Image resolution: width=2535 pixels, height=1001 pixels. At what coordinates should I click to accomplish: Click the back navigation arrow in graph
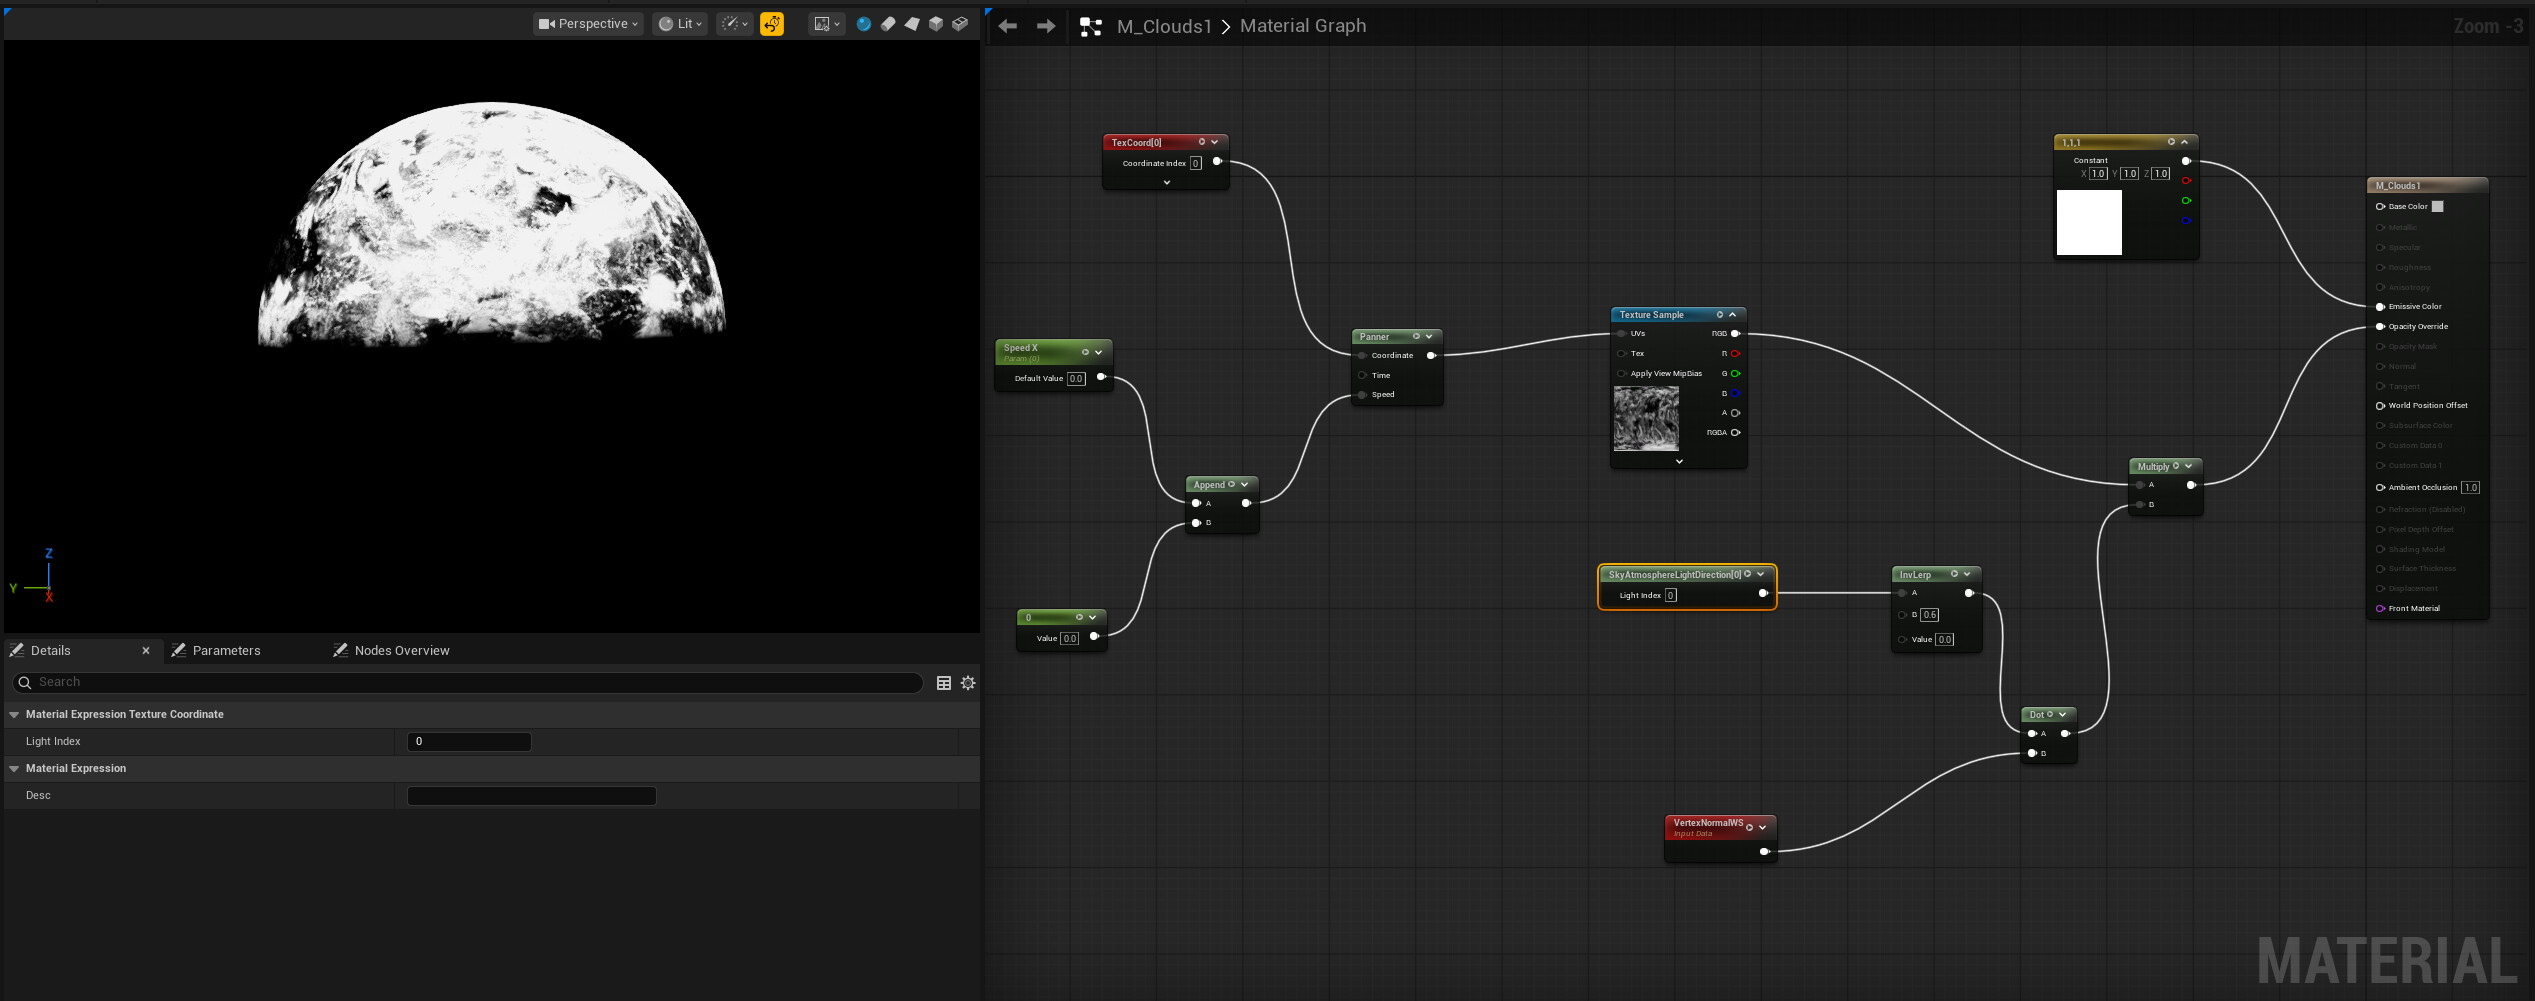1008,26
